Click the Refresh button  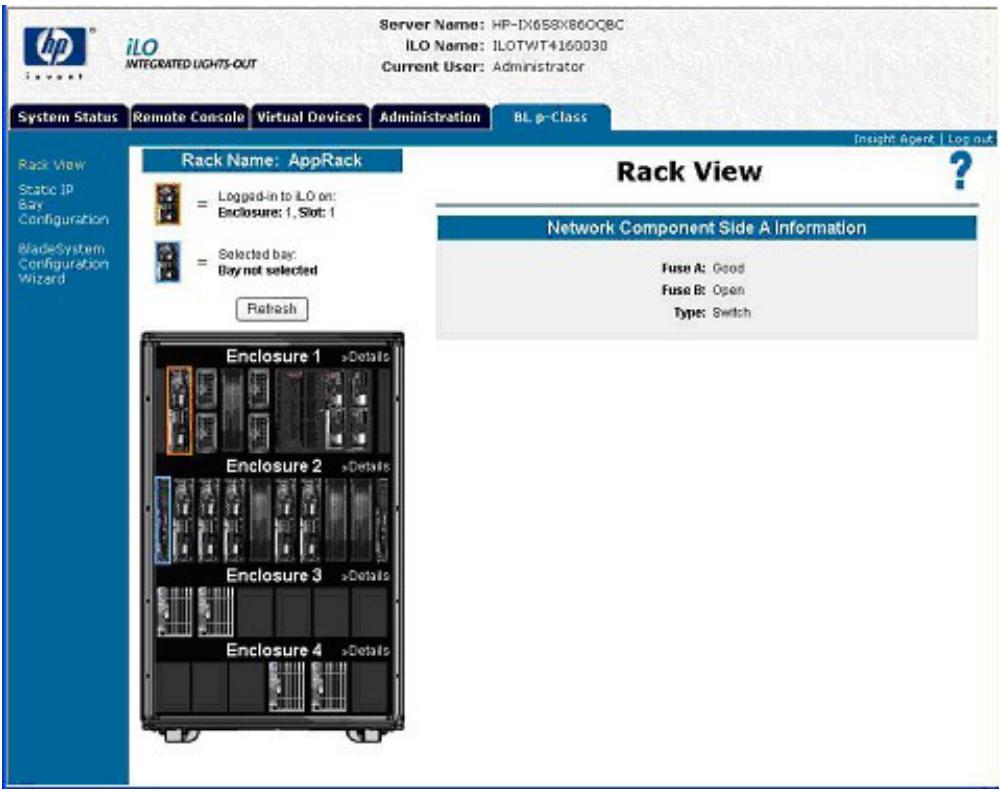(x=272, y=309)
